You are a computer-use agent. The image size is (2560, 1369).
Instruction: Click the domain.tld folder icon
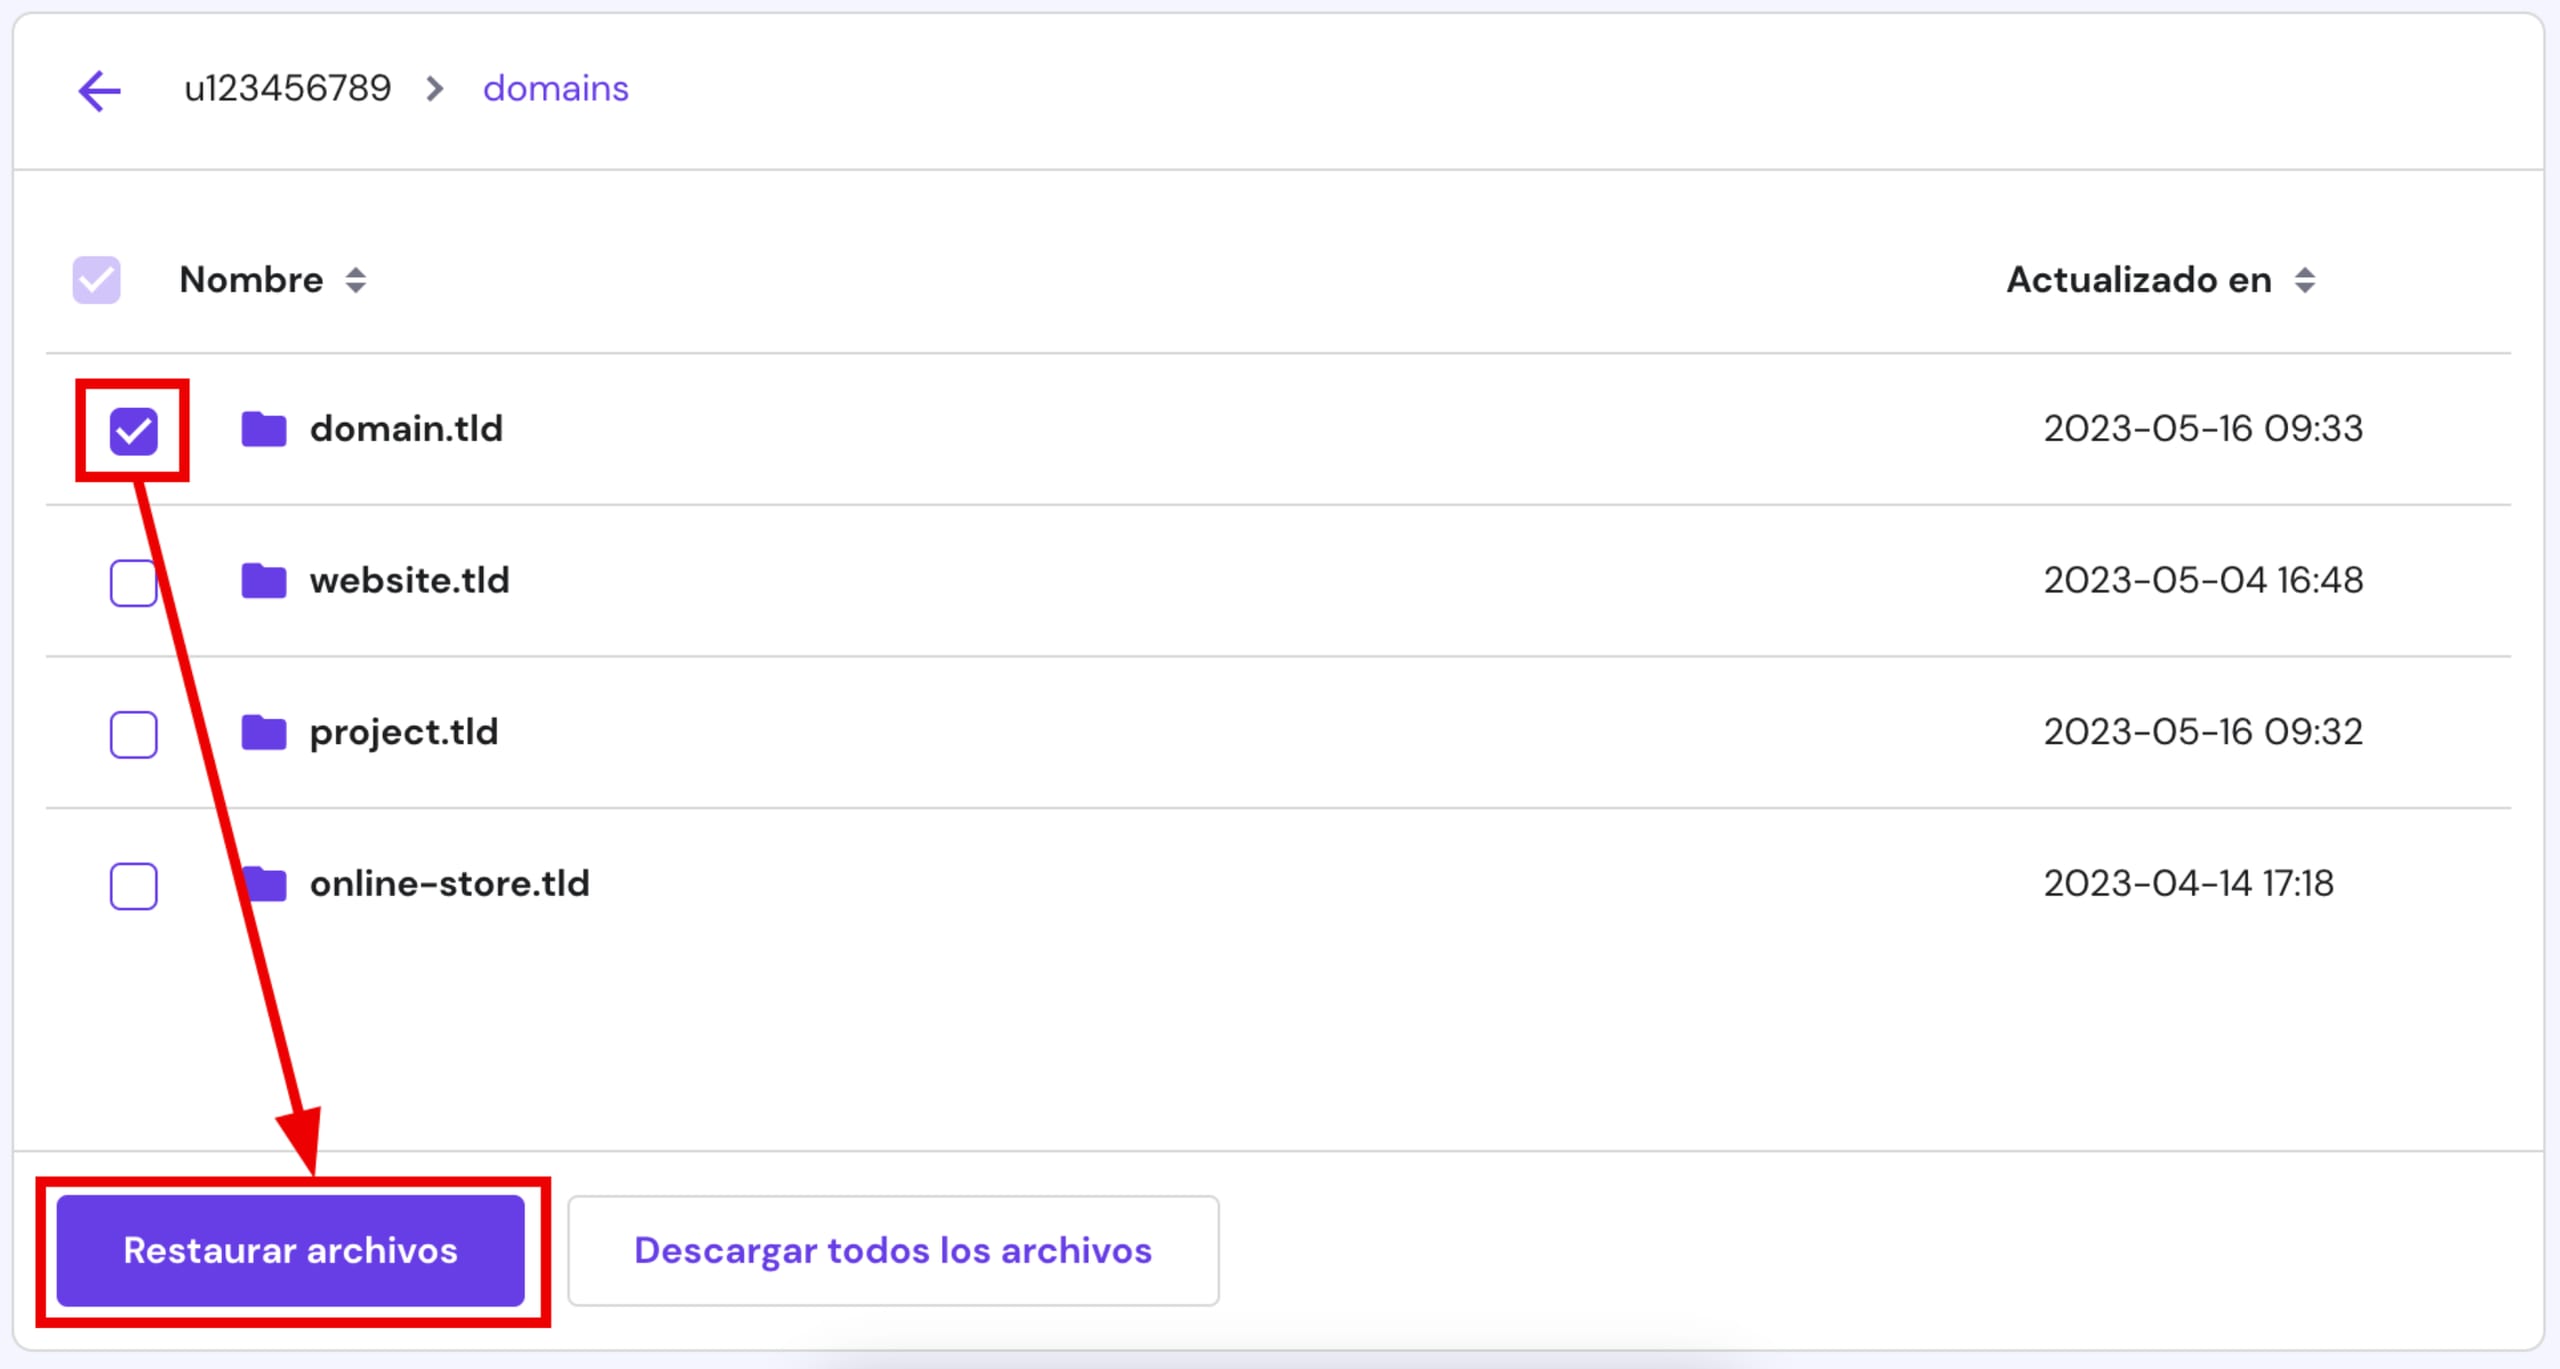pyautogui.click(x=264, y=429)
